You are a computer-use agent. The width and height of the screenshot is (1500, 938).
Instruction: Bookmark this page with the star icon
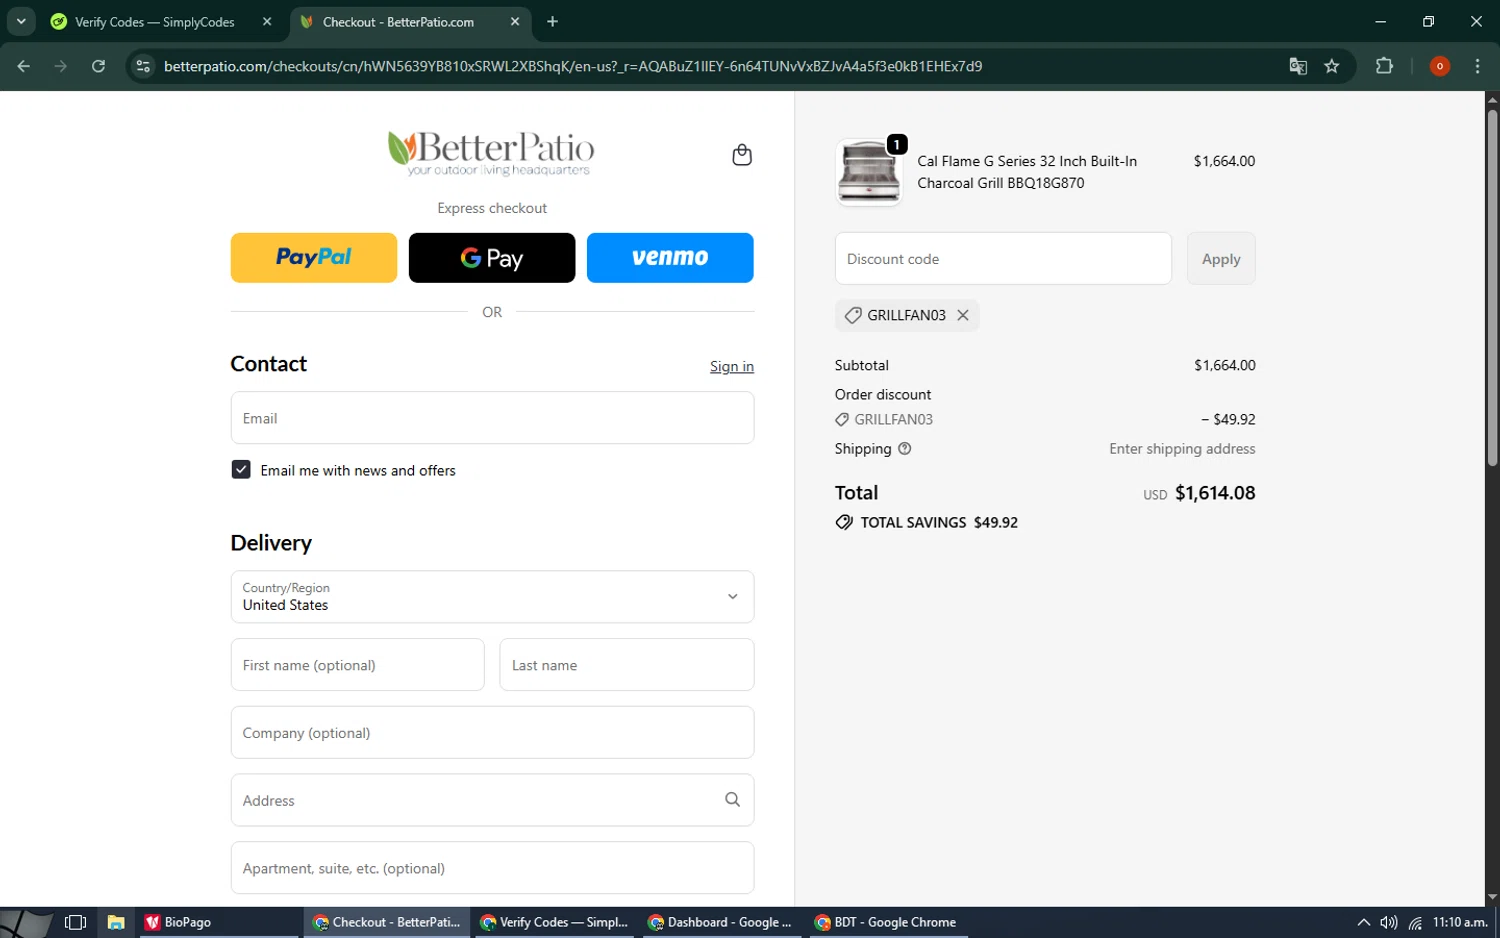pos(1332,66)
